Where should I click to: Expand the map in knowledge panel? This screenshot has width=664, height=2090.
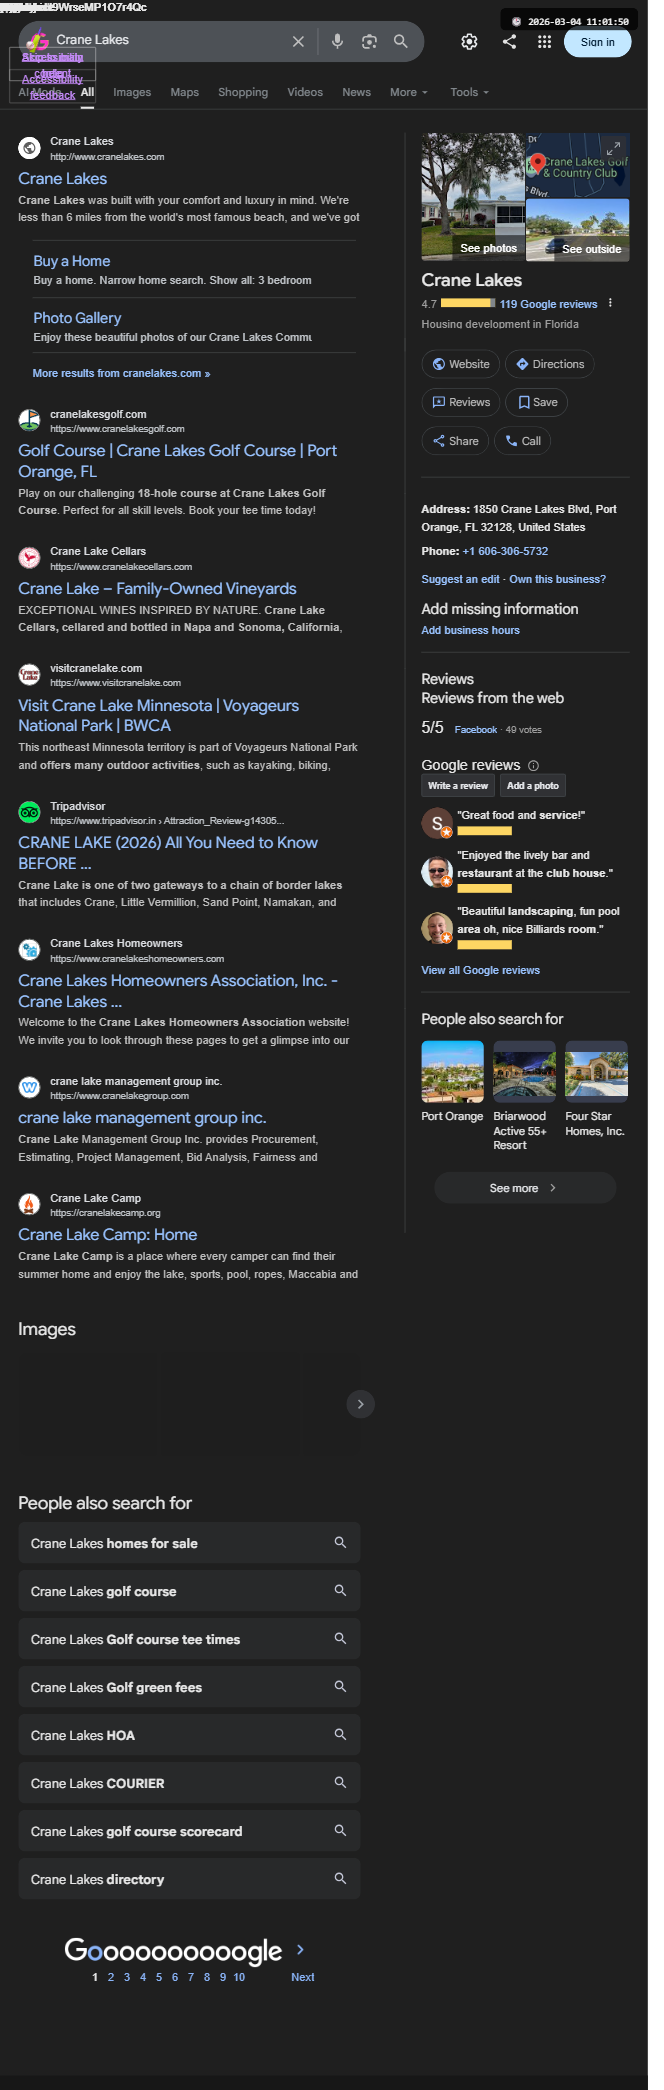click(614, 147)
